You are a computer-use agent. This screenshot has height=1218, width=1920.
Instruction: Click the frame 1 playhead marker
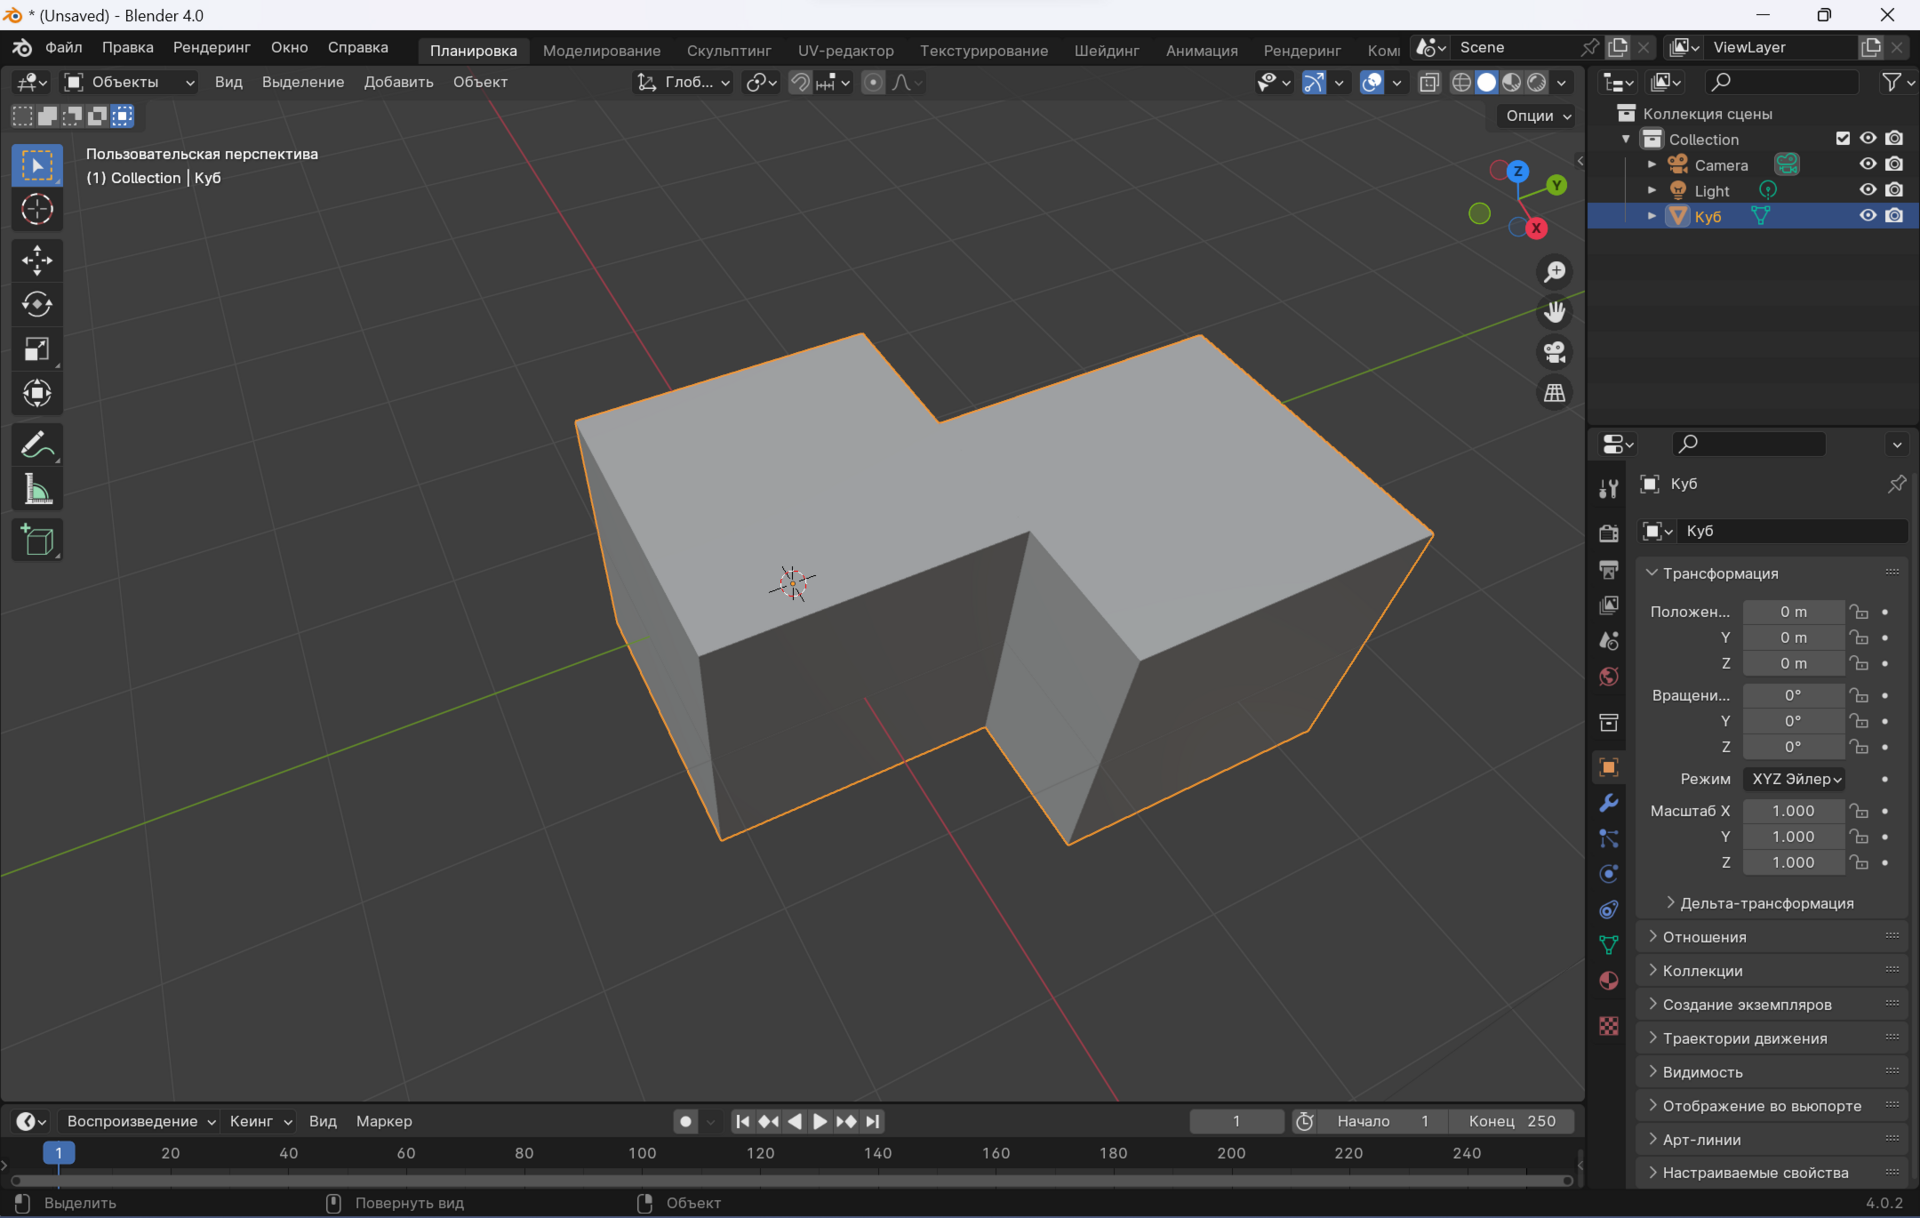[59, 1153]
